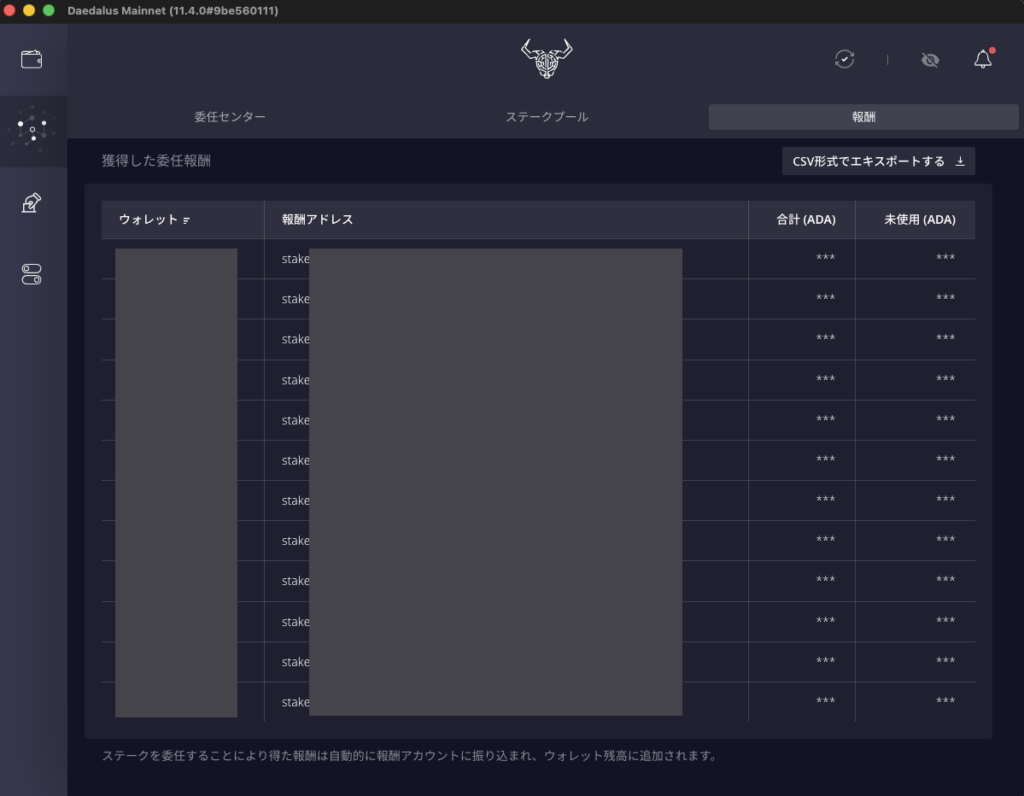Image resolution: width=1024 pixels, height=796 pixels.
Task: Switch to the ステークプール tab
Action: pos(547,117)
